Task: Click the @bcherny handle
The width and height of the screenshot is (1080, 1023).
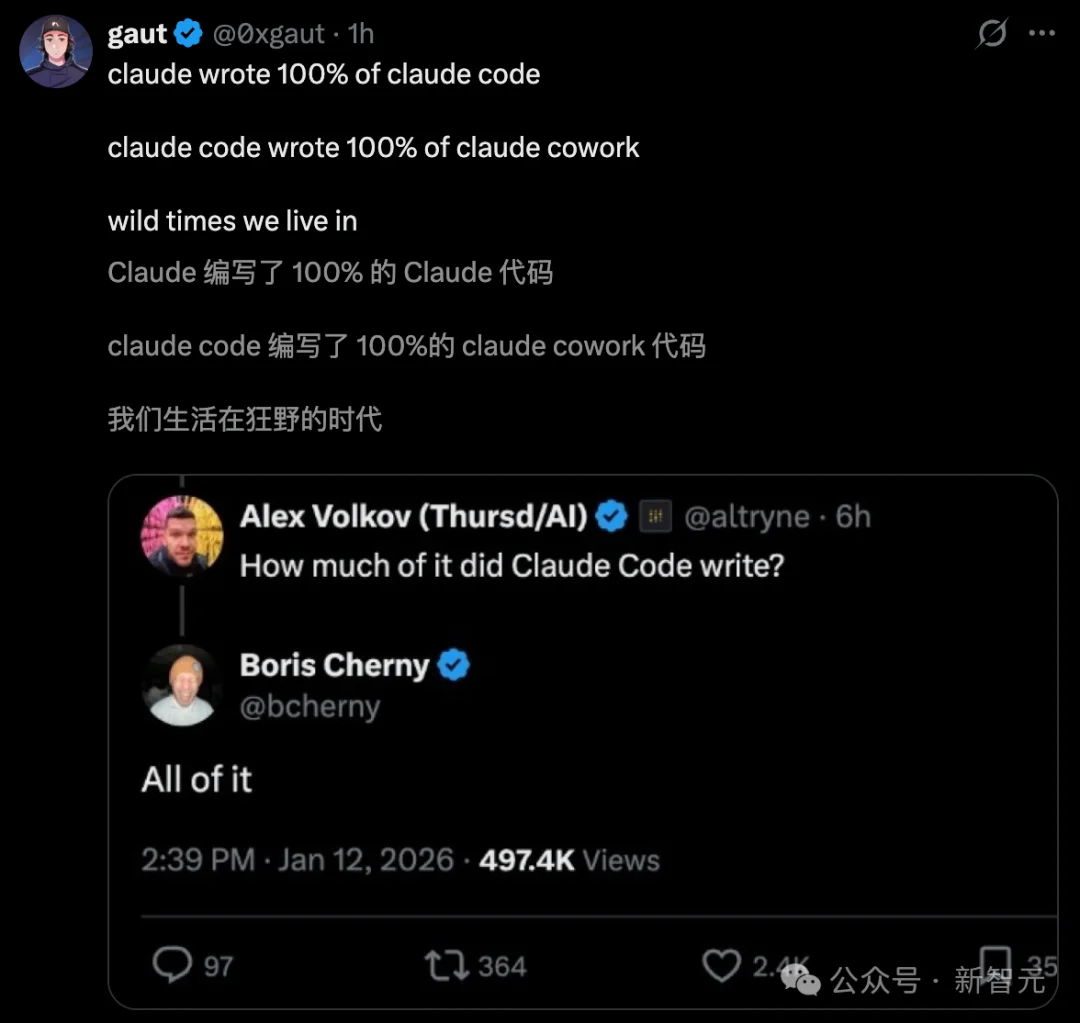Action: pyautogui.click(x=310, y=707)
